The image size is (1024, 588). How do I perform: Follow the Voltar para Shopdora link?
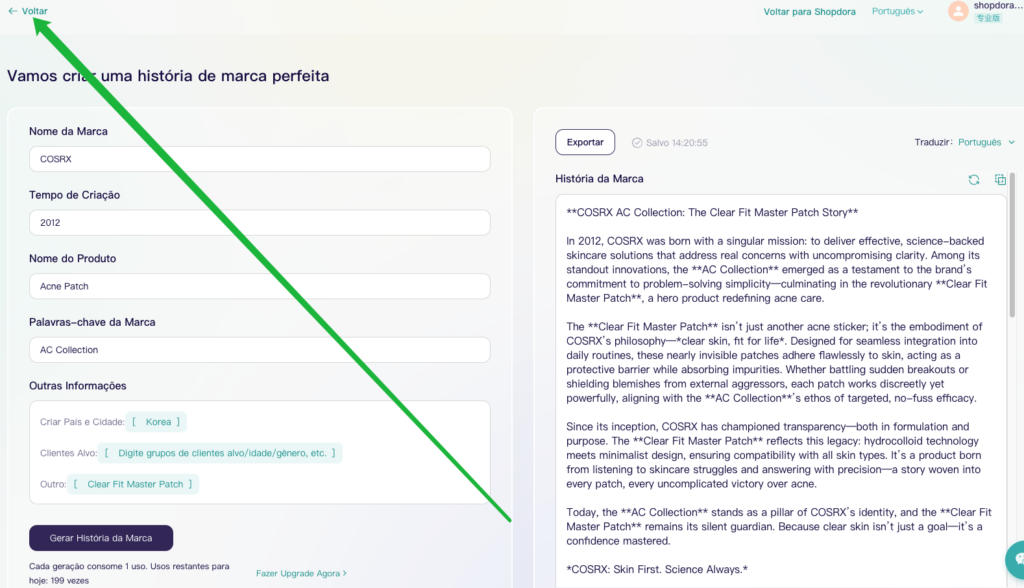[x=809, y=12]
